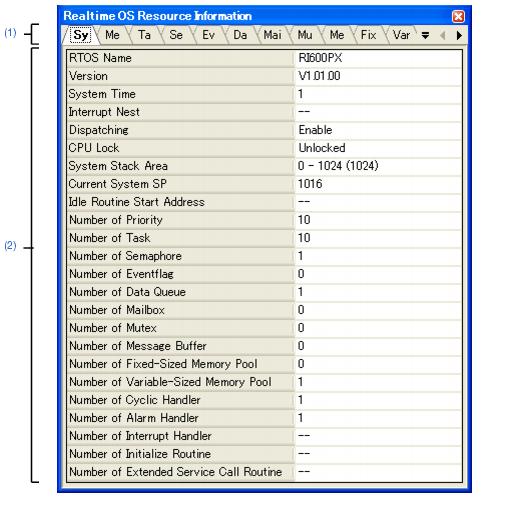
Task: Open the Ev tab
Action: pos(208,35)
